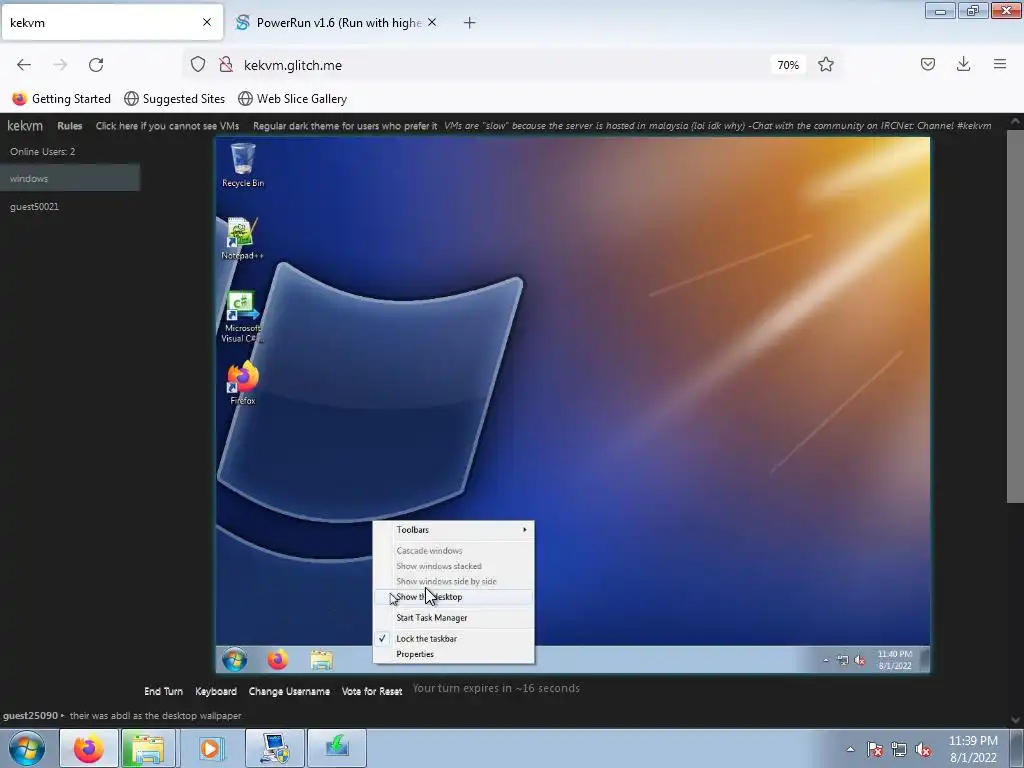Click Change Username
The width and height of the screenshot is (1024, 768).
tap(289, 691)
